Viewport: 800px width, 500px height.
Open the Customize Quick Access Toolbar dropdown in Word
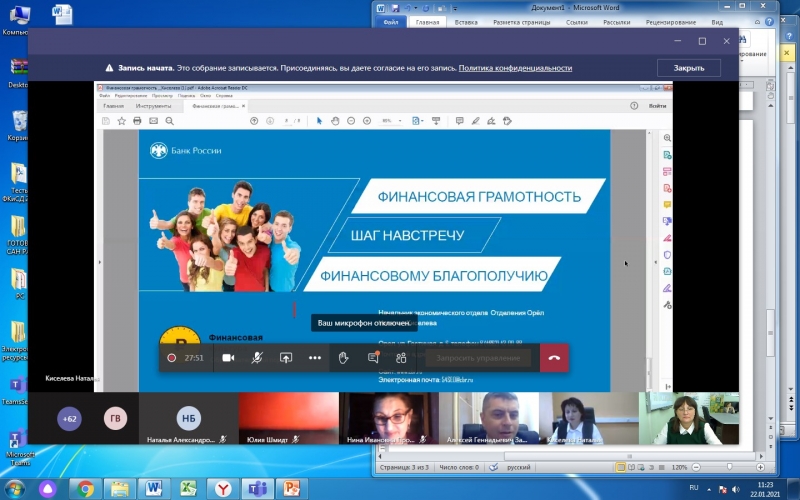[x=455, y=8]
